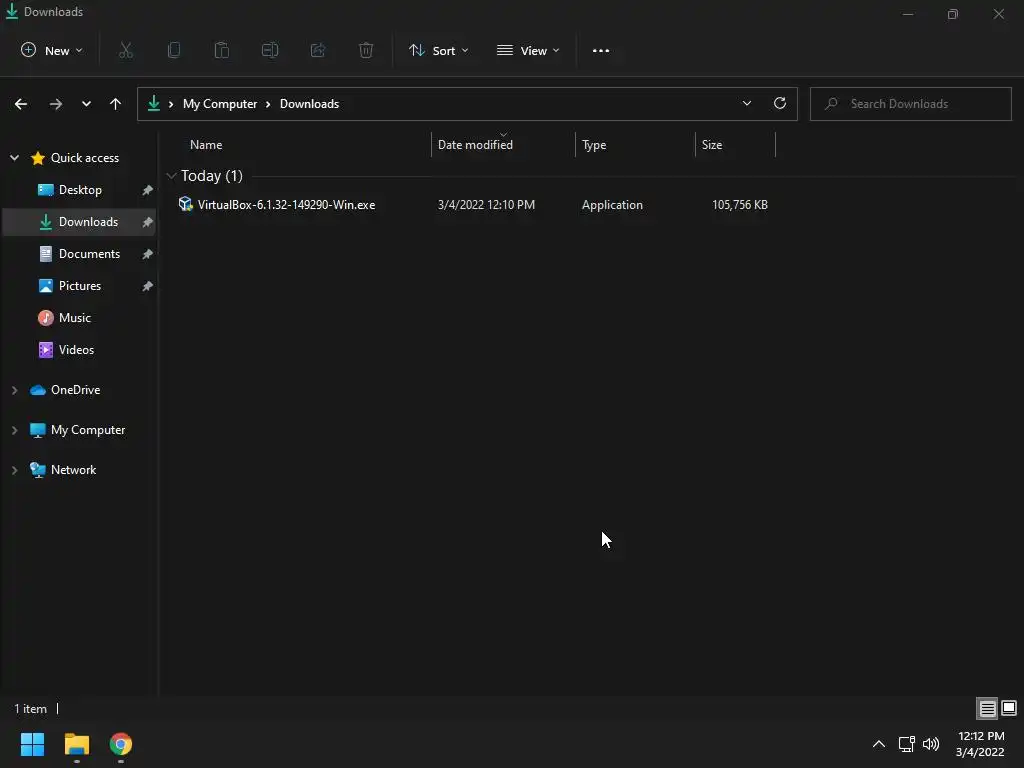Click the Paste clipboard icon
Image resolution: width=1024 pixels, height=768 pixels.
click(x=222, y=50)
